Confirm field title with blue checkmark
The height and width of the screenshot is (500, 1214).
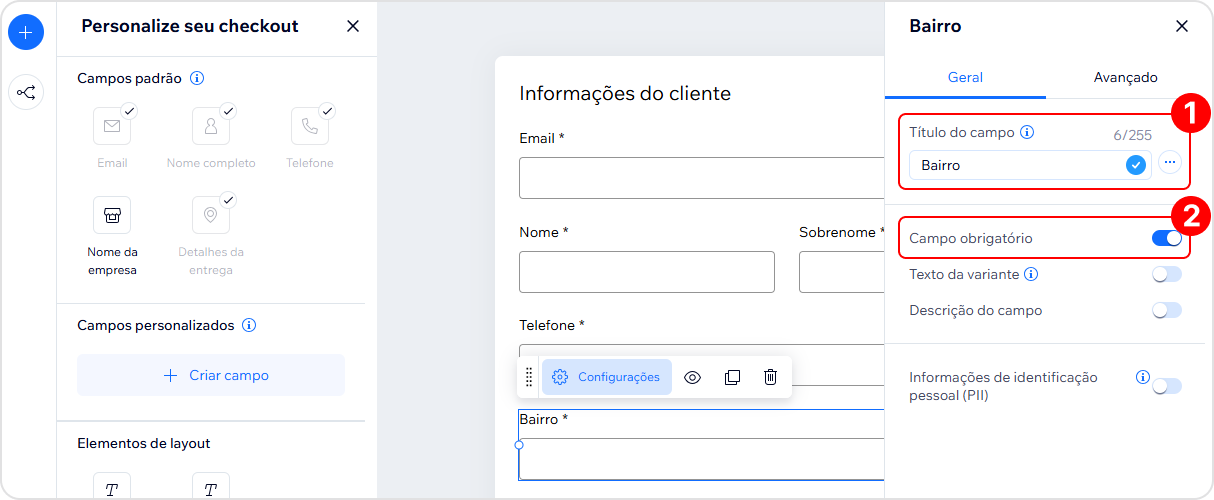click(1135, 165)
